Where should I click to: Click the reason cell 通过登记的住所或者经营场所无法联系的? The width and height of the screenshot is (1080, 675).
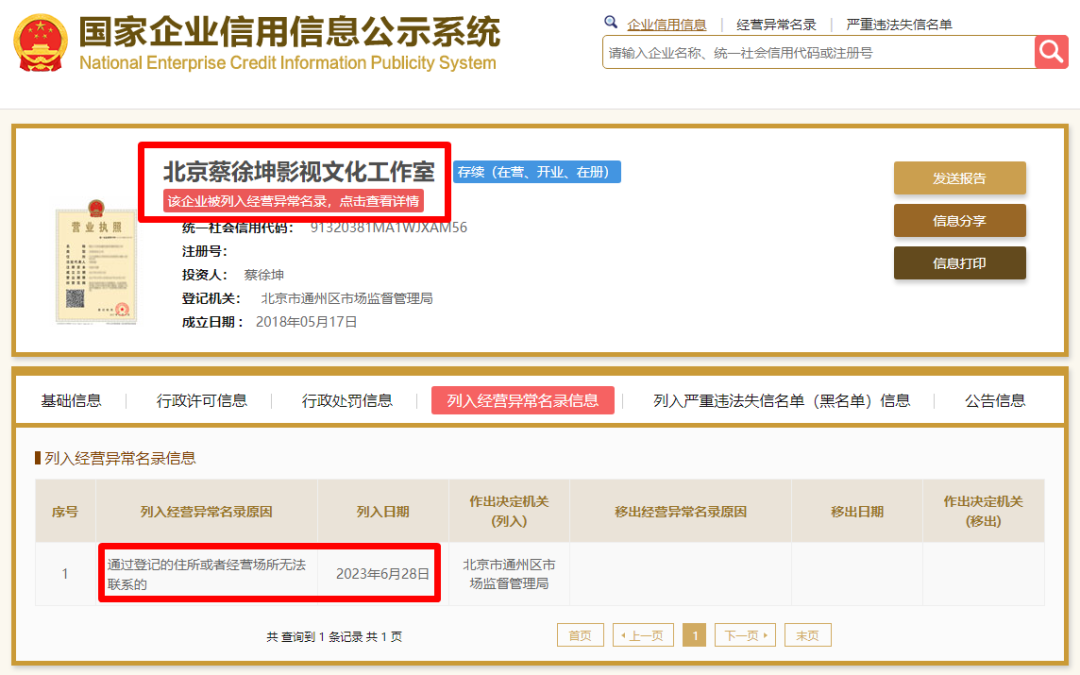(206, 574)
